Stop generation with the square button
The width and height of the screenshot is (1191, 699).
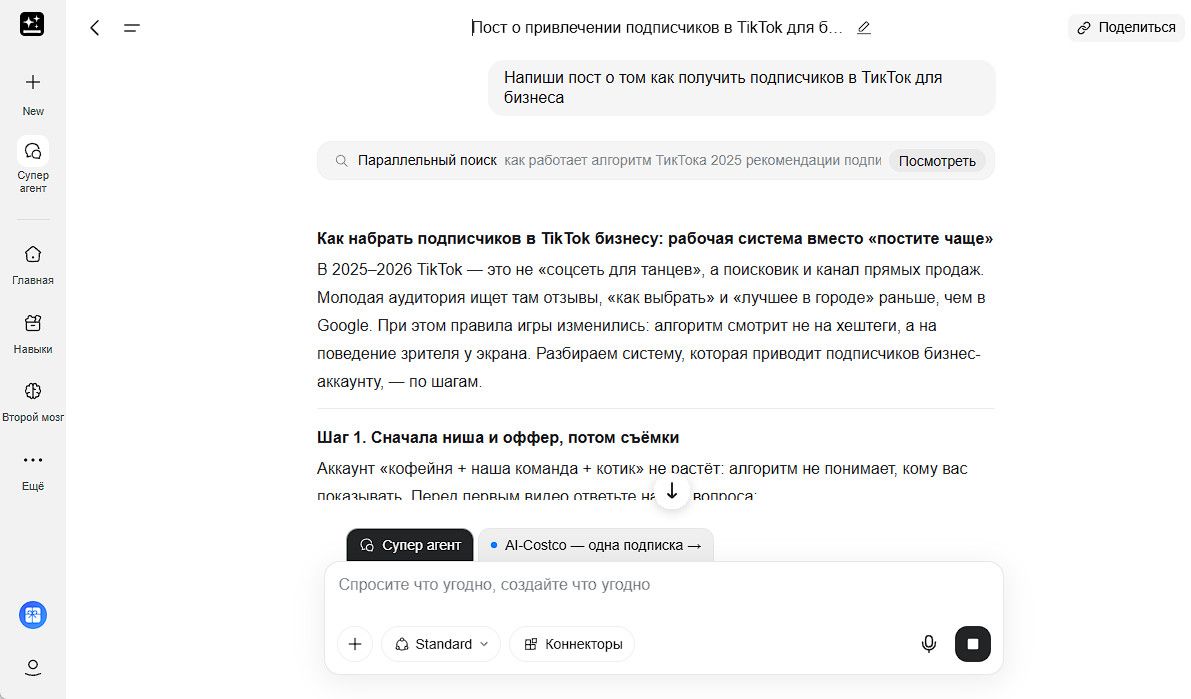pos(972,644)
